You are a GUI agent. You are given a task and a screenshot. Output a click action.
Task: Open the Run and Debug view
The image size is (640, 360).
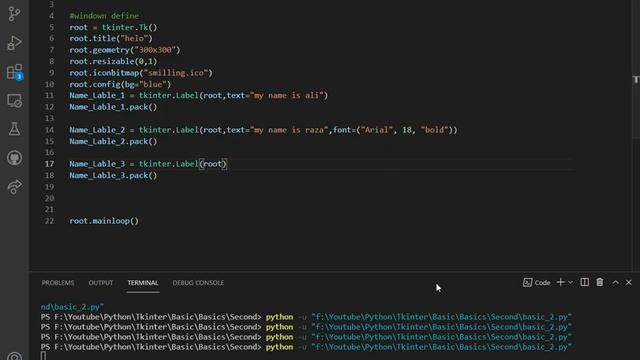coord(14,43)
